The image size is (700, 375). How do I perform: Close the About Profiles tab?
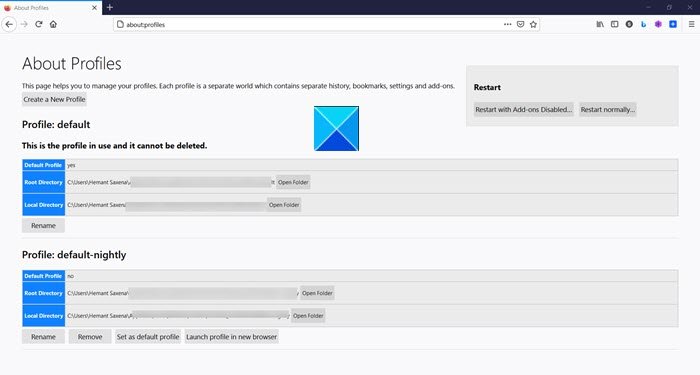94,8
